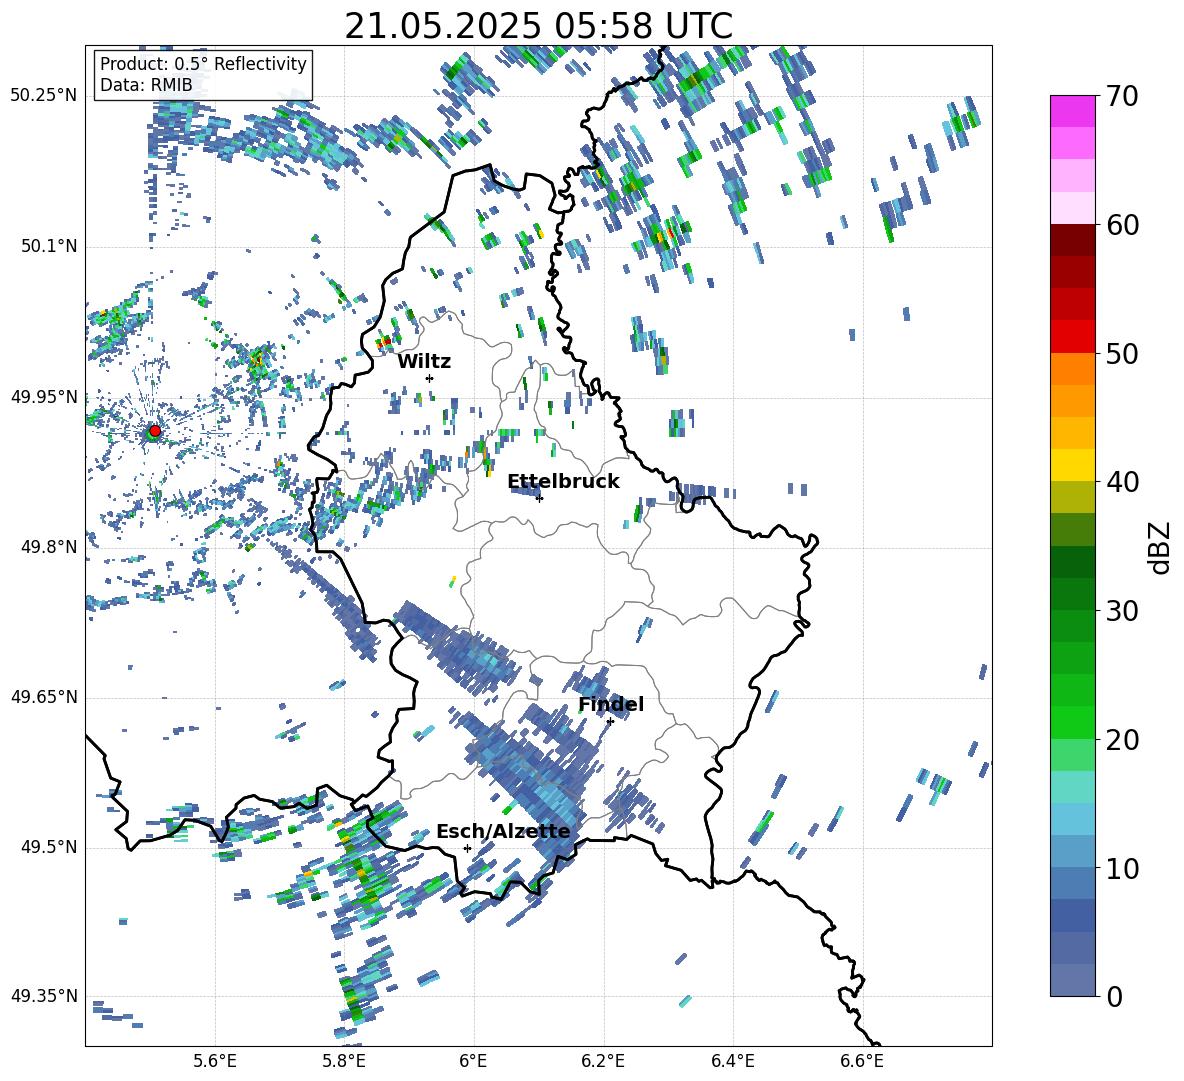Click the 49.35°N latitude label
This screenshot has height=1081, width=1184.
(44, 996)
